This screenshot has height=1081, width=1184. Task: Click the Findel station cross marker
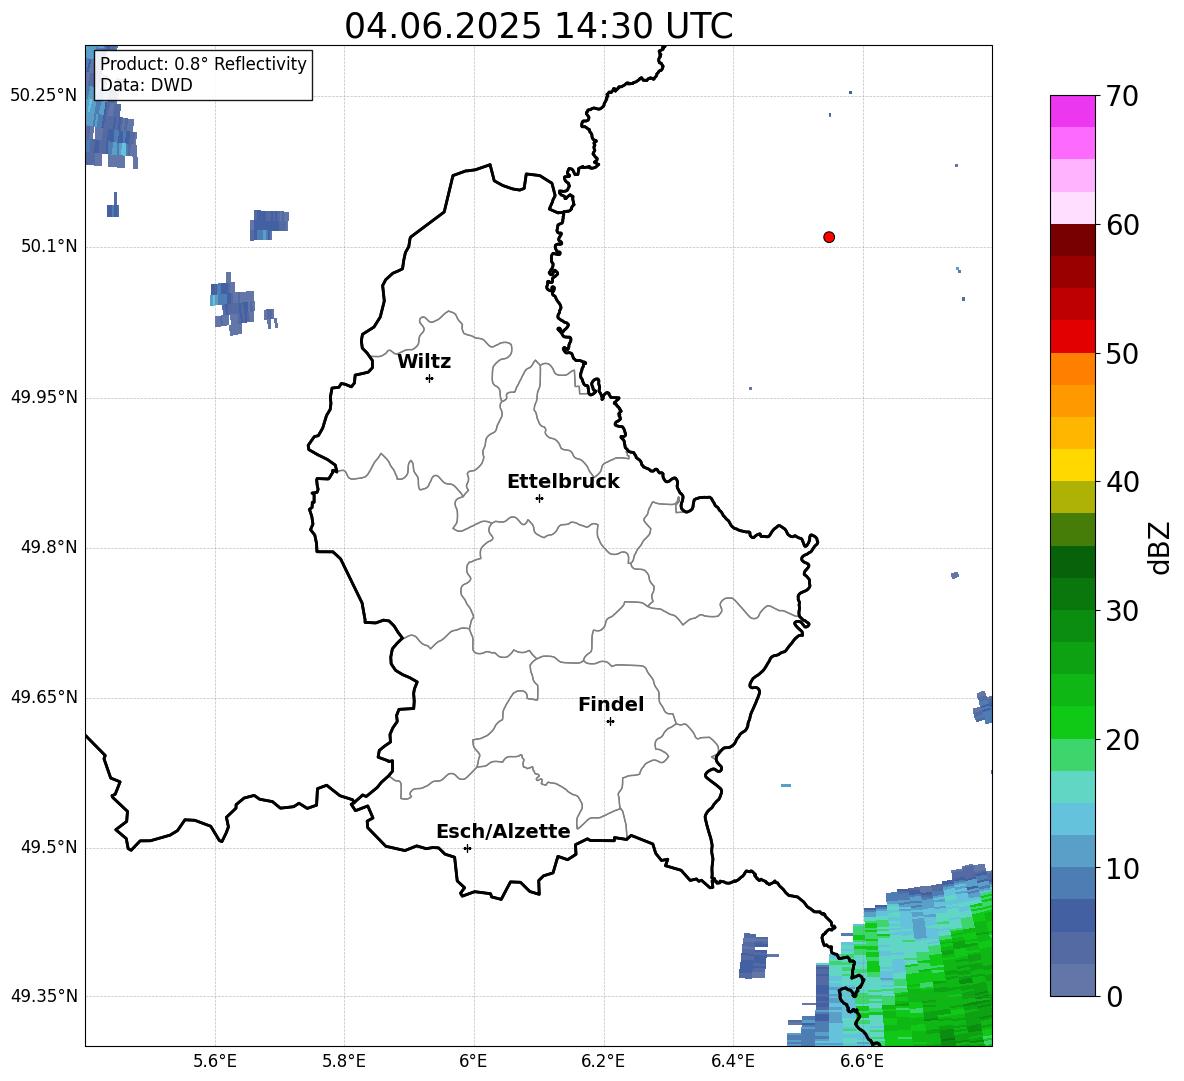coord(610,722)
